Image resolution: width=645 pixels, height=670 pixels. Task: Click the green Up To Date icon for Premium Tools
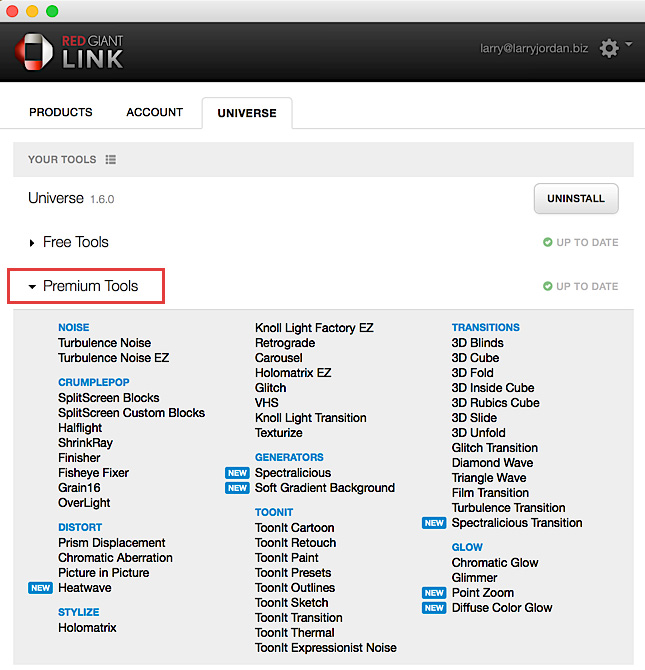click(x=548, y=286)
